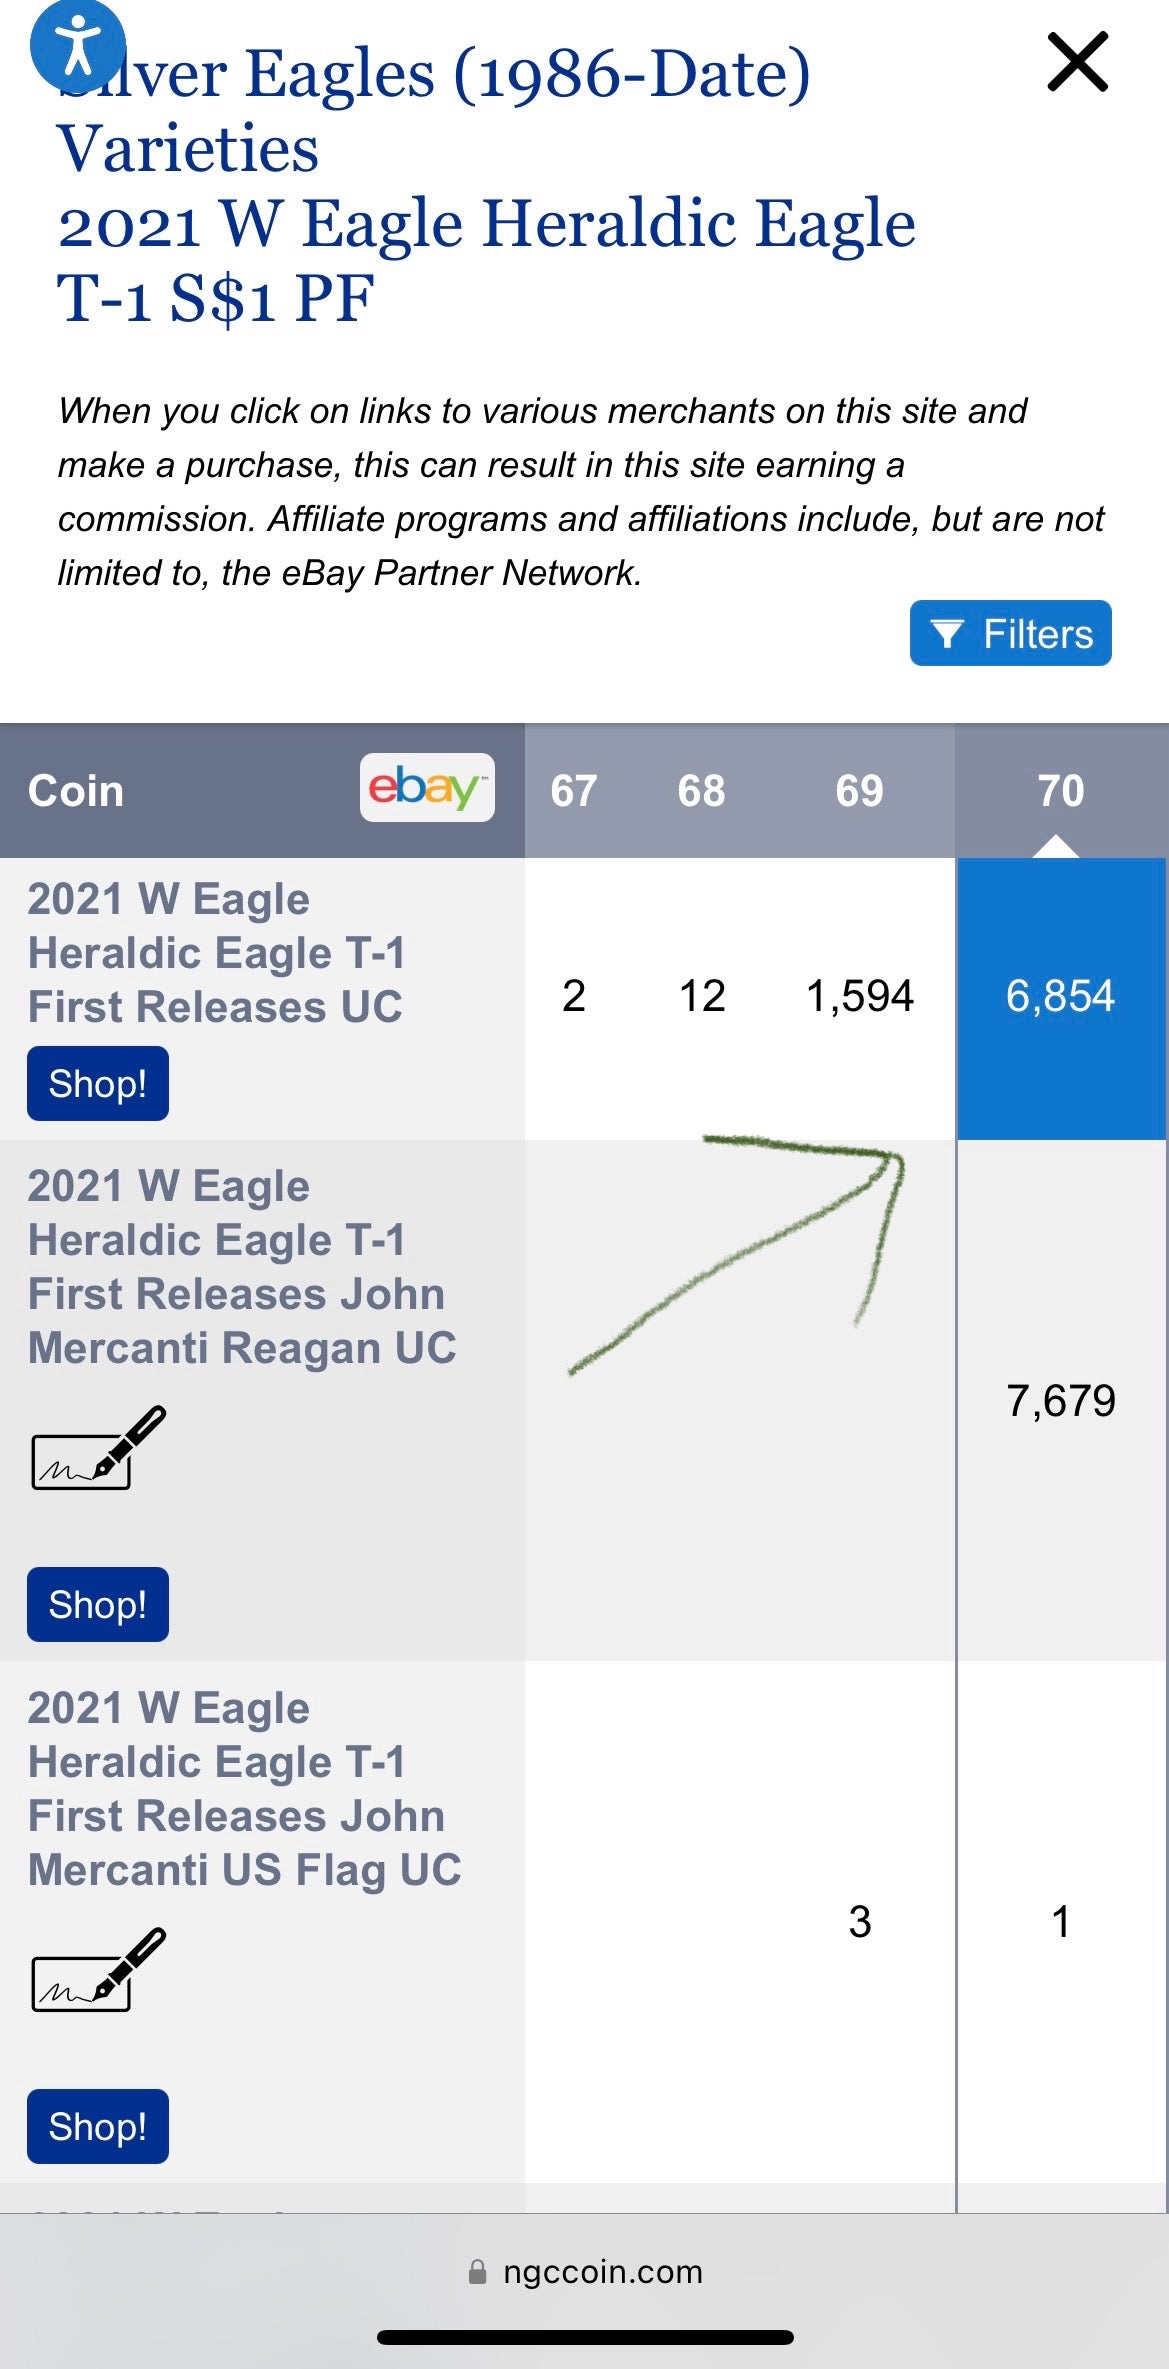Click the sort triangle under the 70 column
The image size is (1169, 2369).
[1057, 848]
